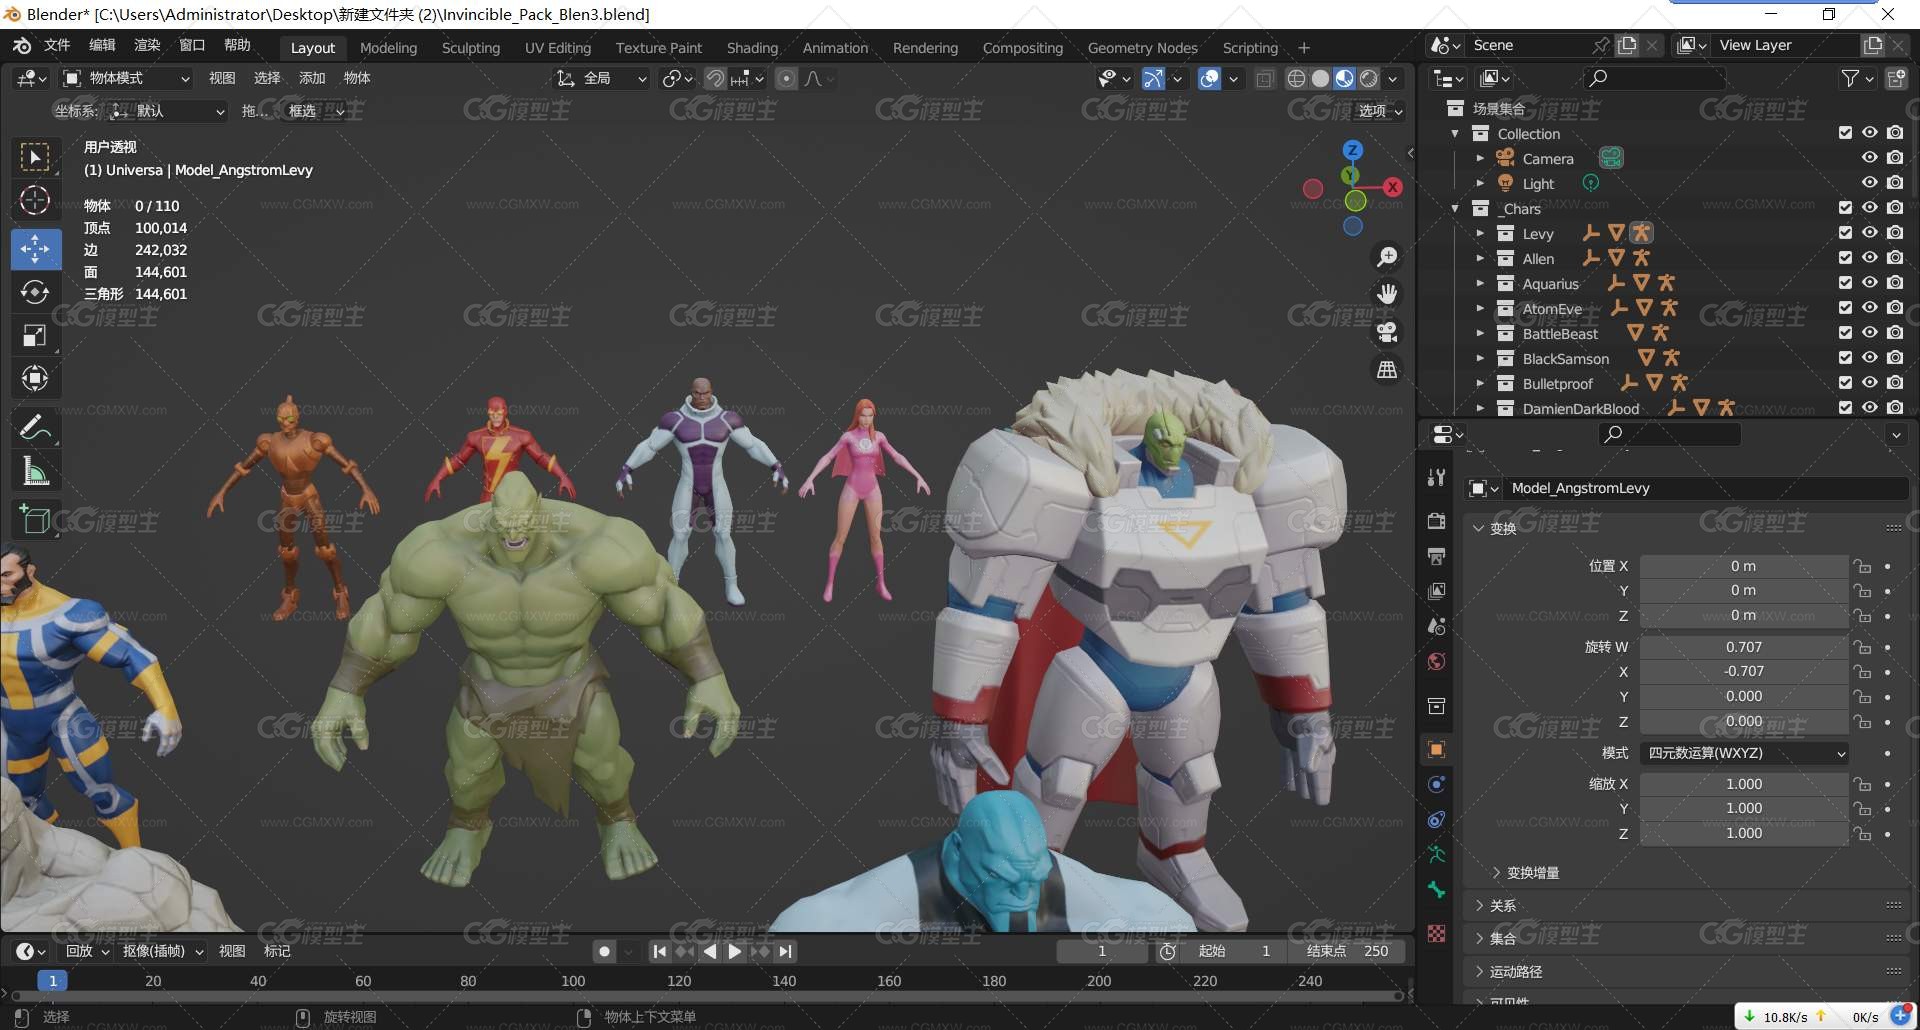Click the 缩放 X scale value field
The image size is (1920, 1030).
pyautogui.click(x=1743, y=784)
